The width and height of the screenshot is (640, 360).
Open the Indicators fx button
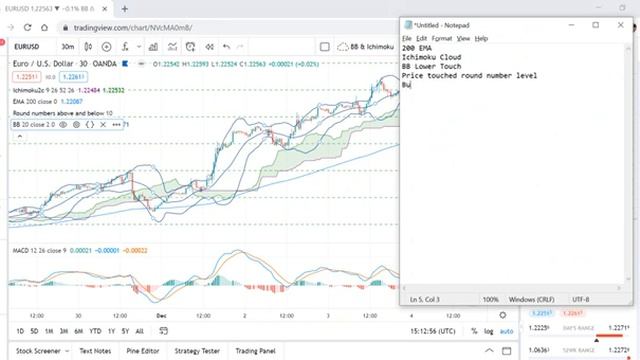125,47
